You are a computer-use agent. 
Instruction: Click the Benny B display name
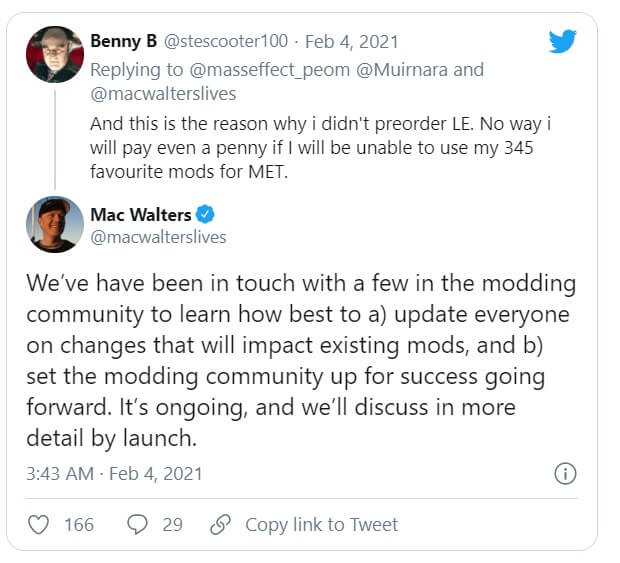pos(124,41)
